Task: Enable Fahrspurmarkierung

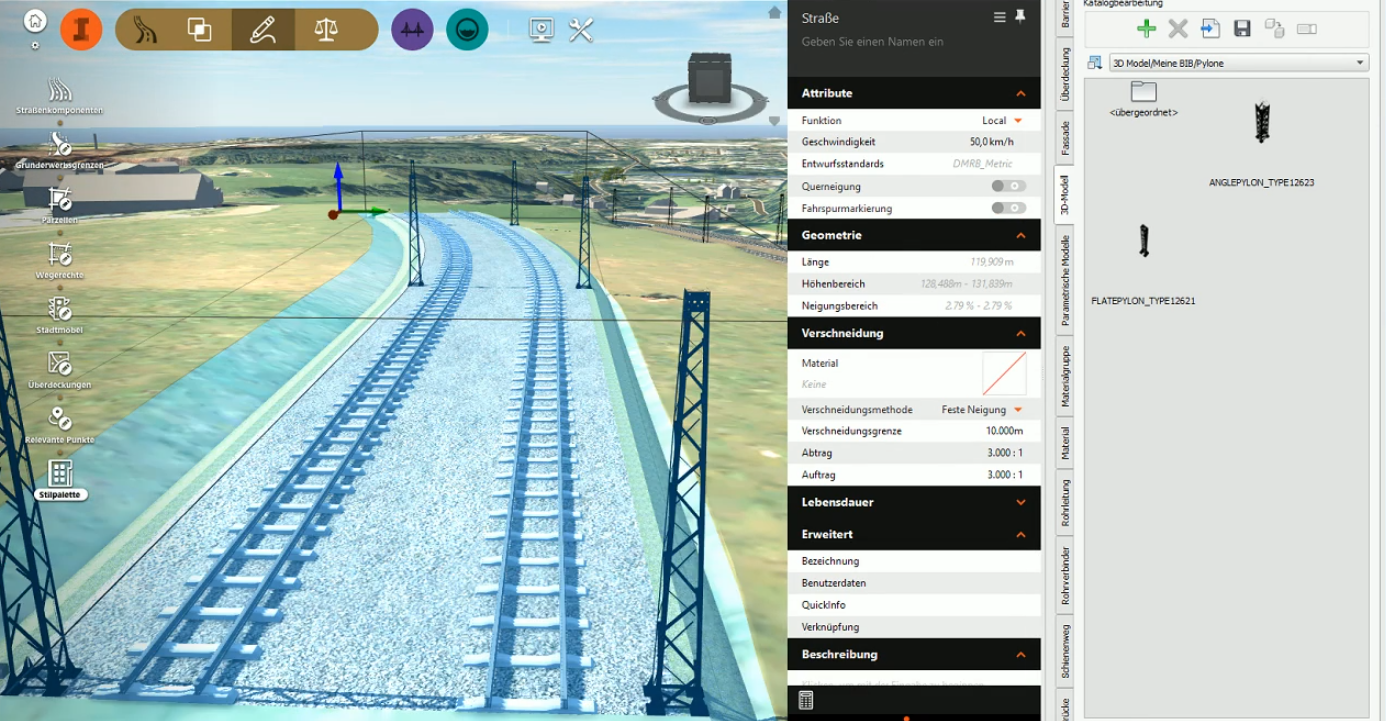Action: [x=1008, y=208]
